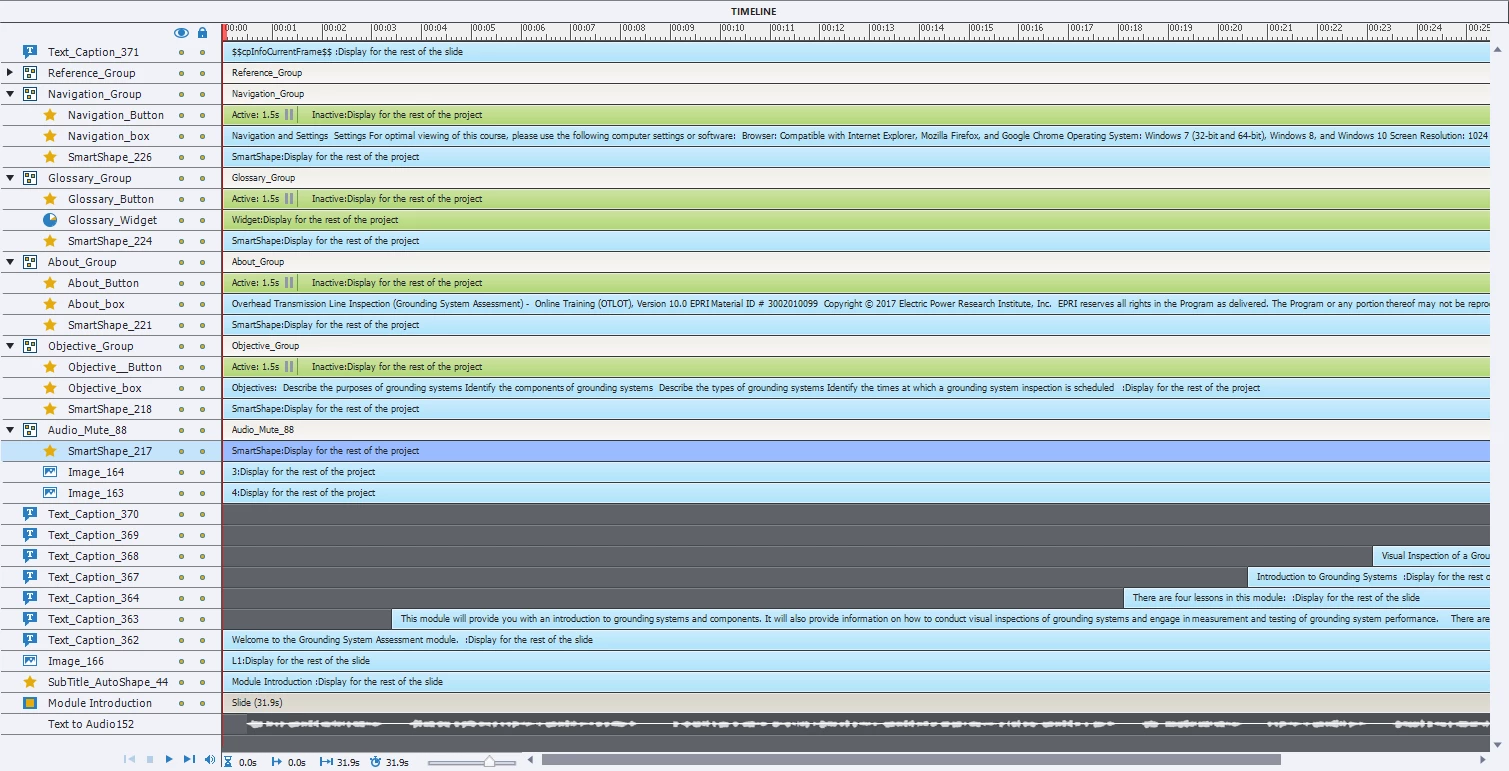Click the Text_Caption_362 caption icon
The image size is (1509, 771).
[30, 639]
